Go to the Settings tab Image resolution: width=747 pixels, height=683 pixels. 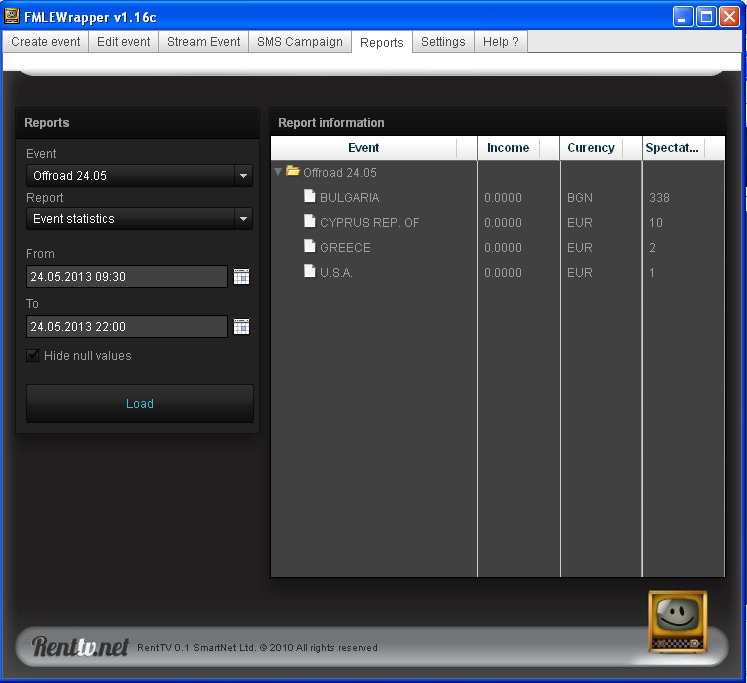443,42
